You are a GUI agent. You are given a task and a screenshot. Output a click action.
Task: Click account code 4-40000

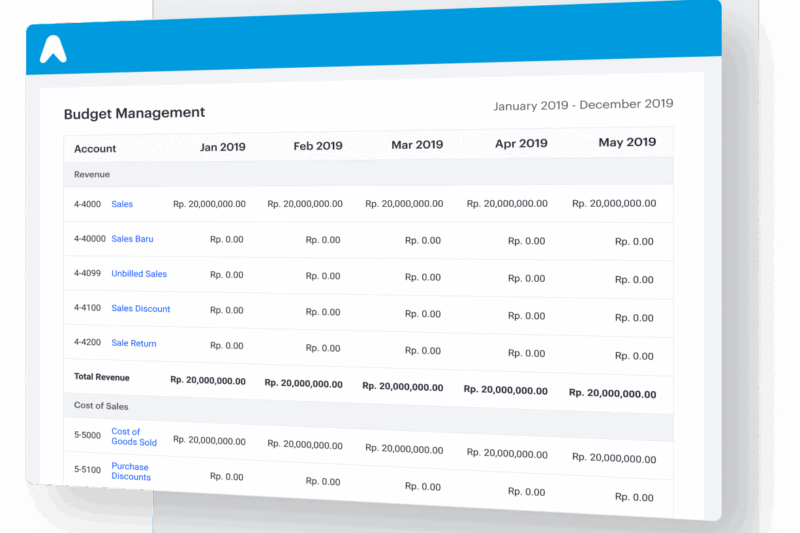pos(90,239)
